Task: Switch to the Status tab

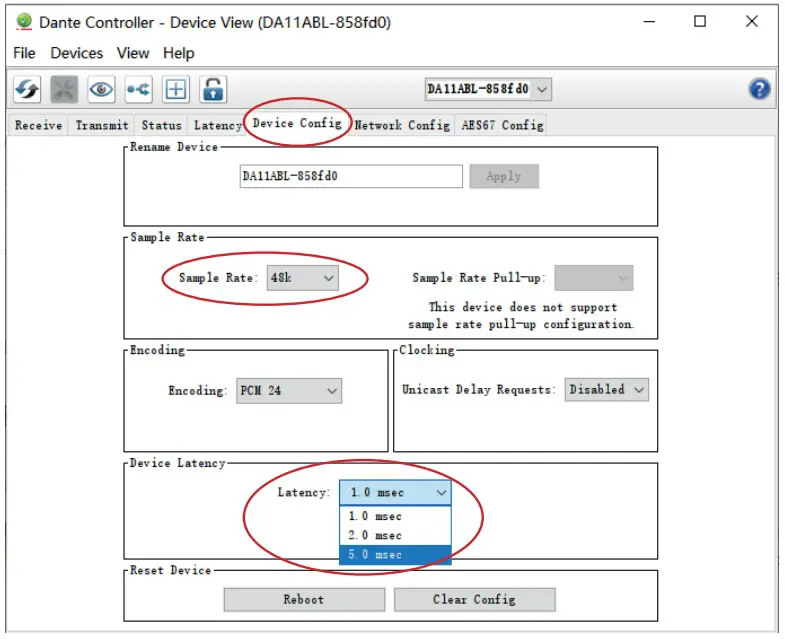Action: click(x=161, y=125)
